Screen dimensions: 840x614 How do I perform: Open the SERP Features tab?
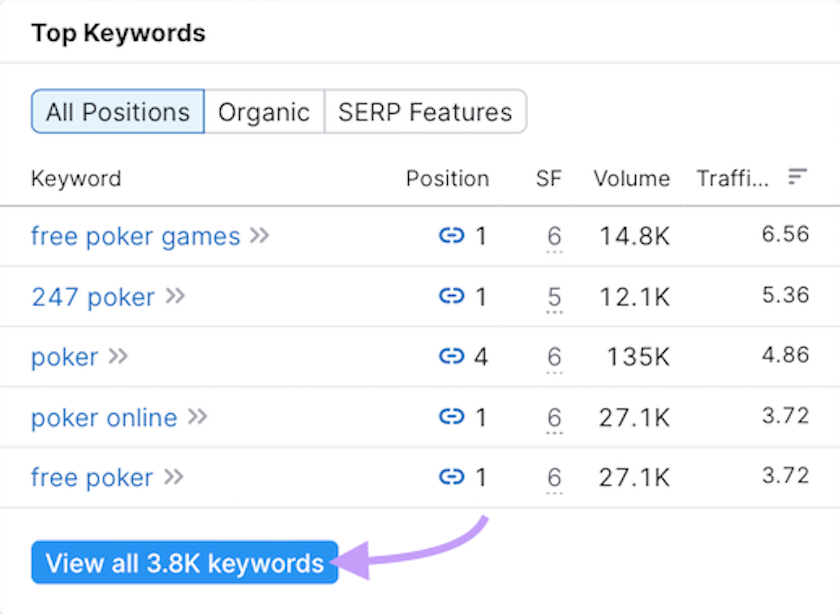pyautogui.click(x=425, y=112)
